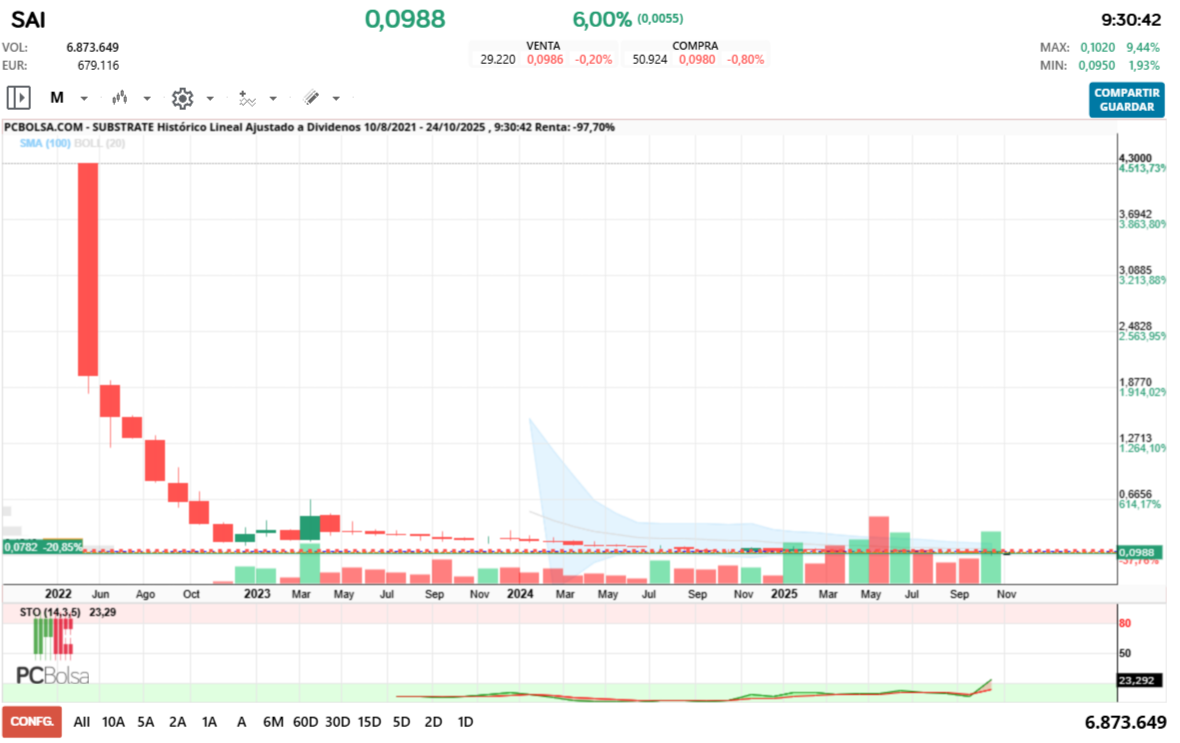
Task: Toggle the BOLL (20) indicator label
Action: (99, 143)
